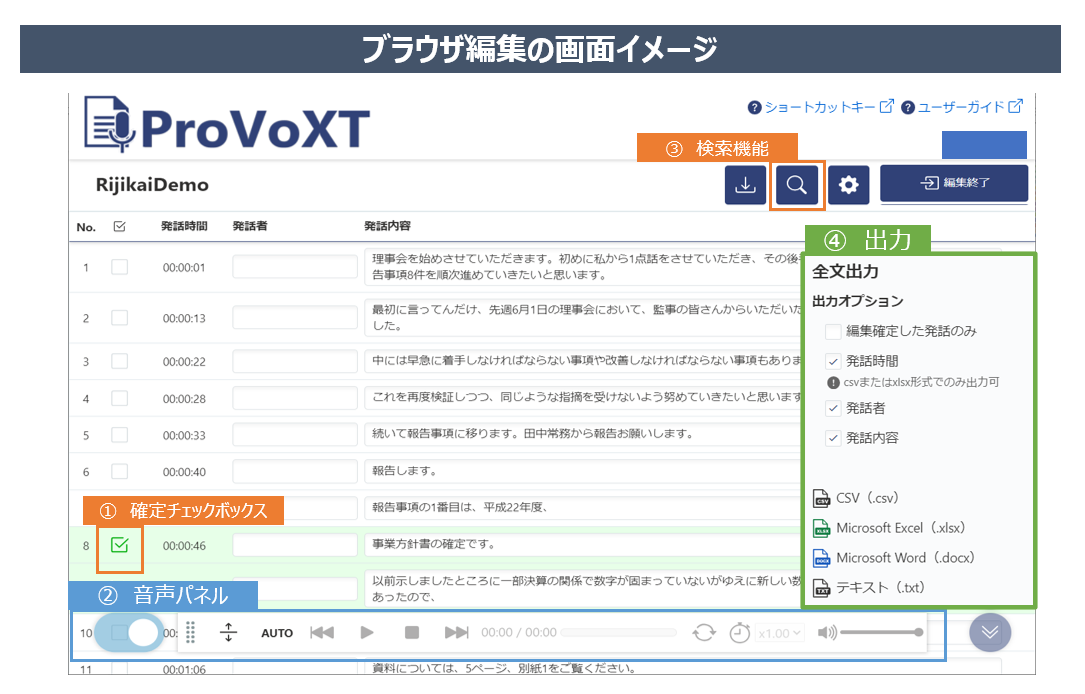Edit the text 事業方針書の確定です。
The image size is (1085, 694).
point(434,544)
